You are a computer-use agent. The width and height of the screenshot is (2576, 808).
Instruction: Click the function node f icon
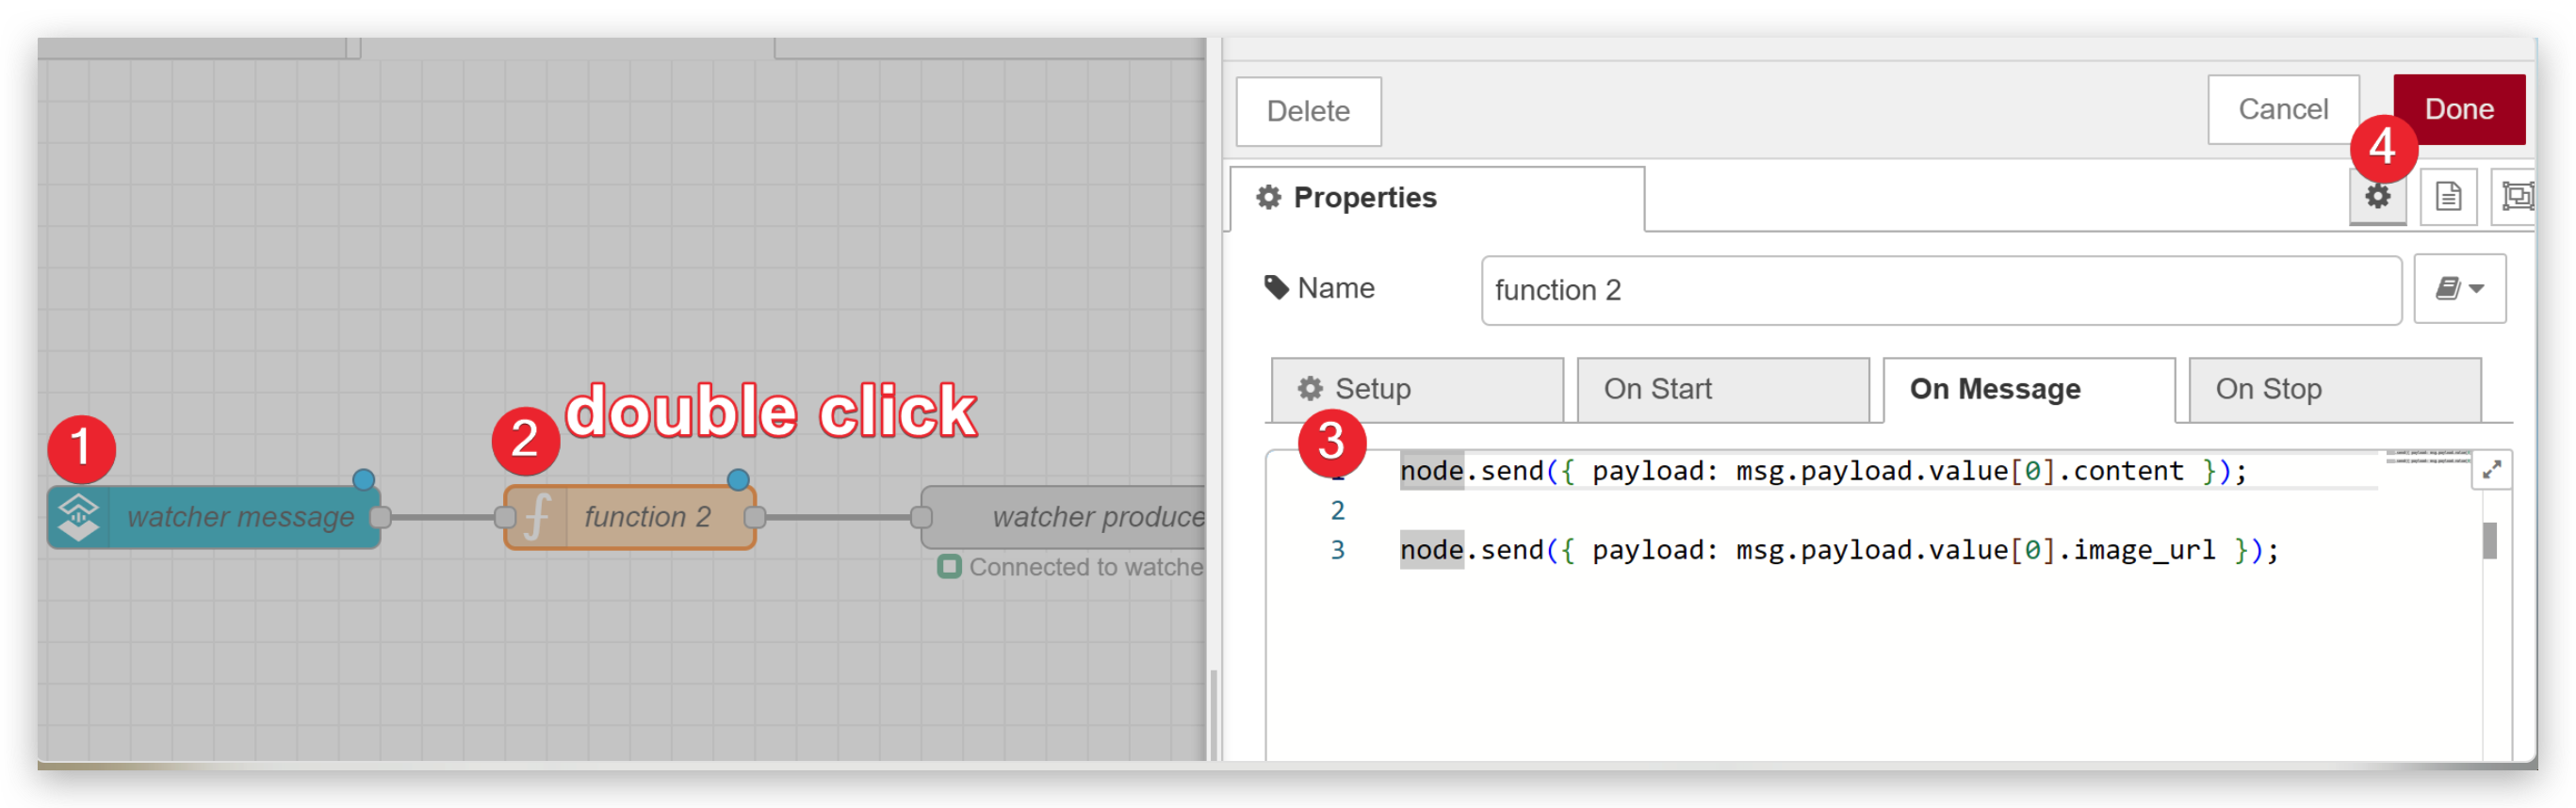coord(536,518)
